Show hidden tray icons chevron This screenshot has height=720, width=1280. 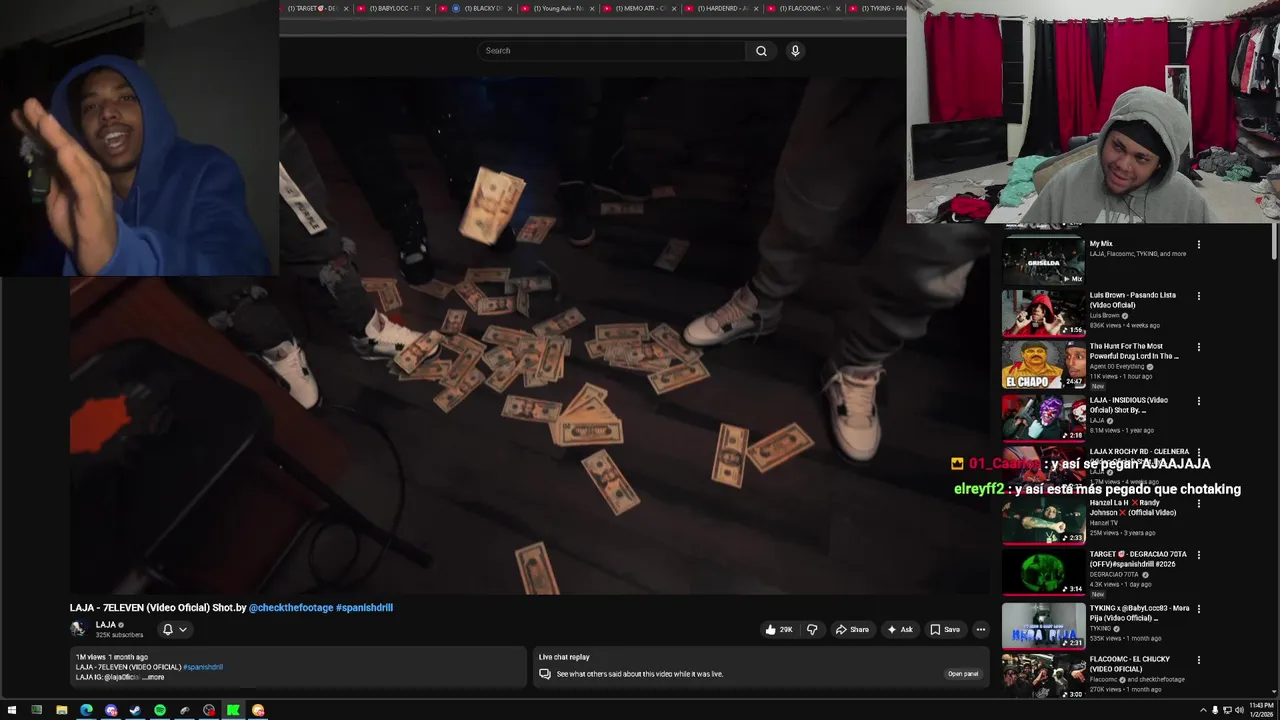(1203, 710)
